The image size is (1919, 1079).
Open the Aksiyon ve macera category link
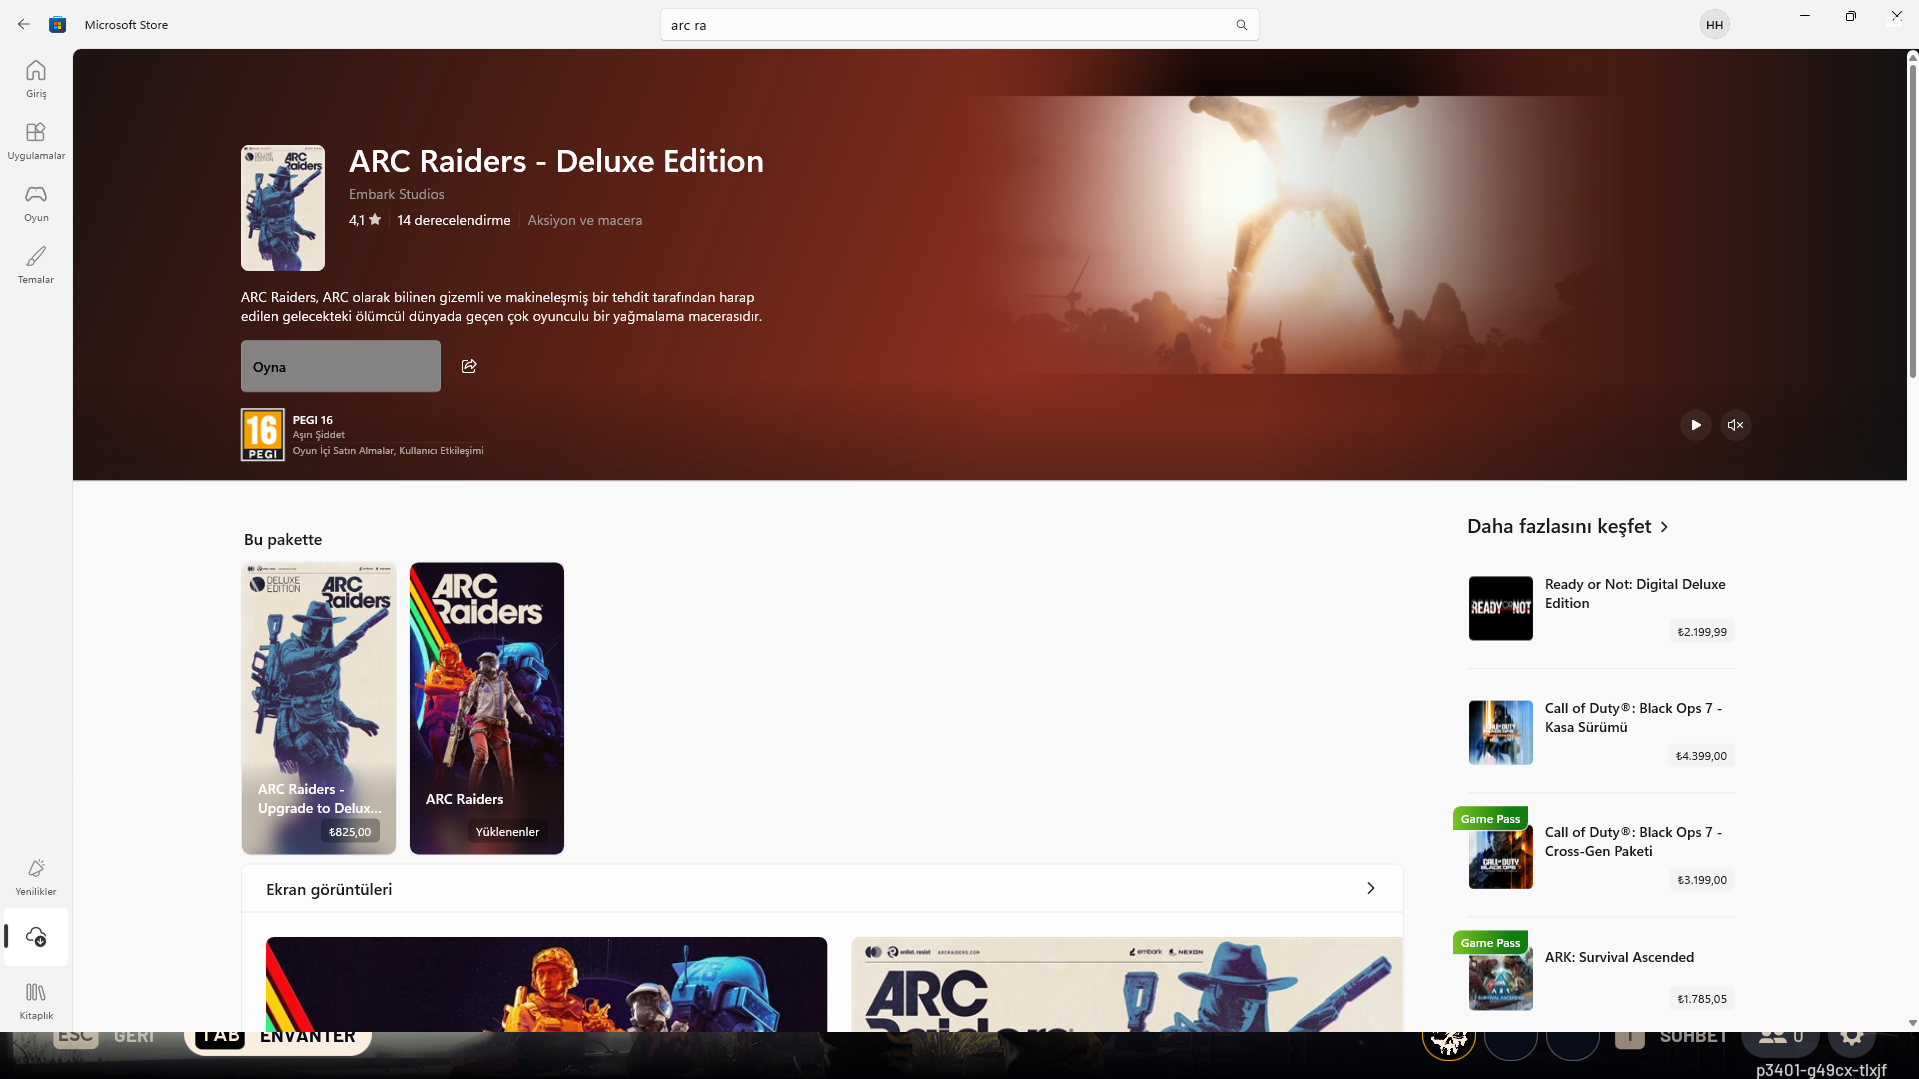585,220
